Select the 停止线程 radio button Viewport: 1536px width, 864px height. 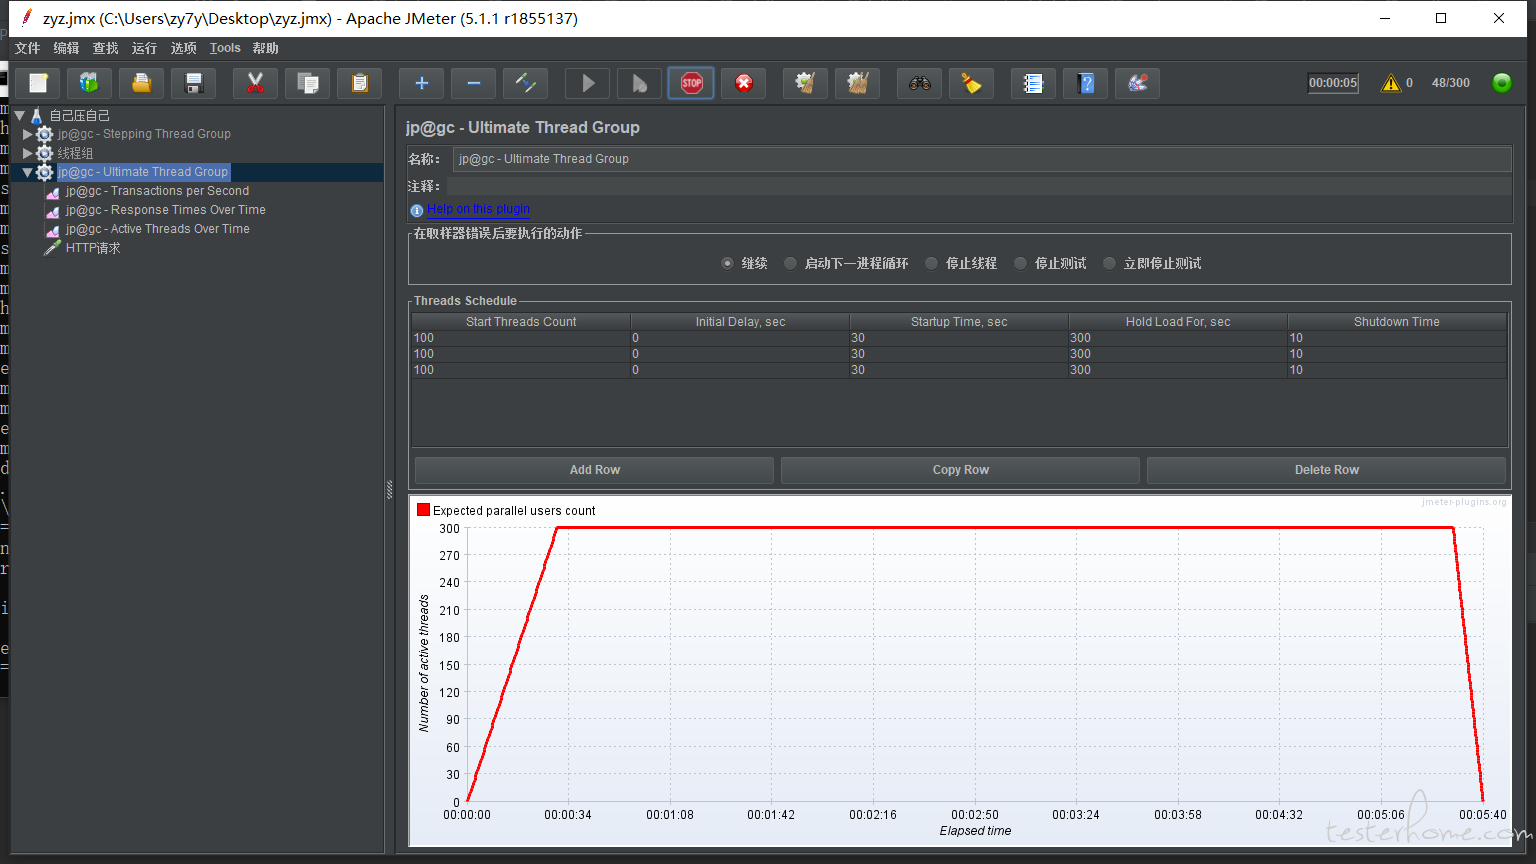[x=931, y=263]
